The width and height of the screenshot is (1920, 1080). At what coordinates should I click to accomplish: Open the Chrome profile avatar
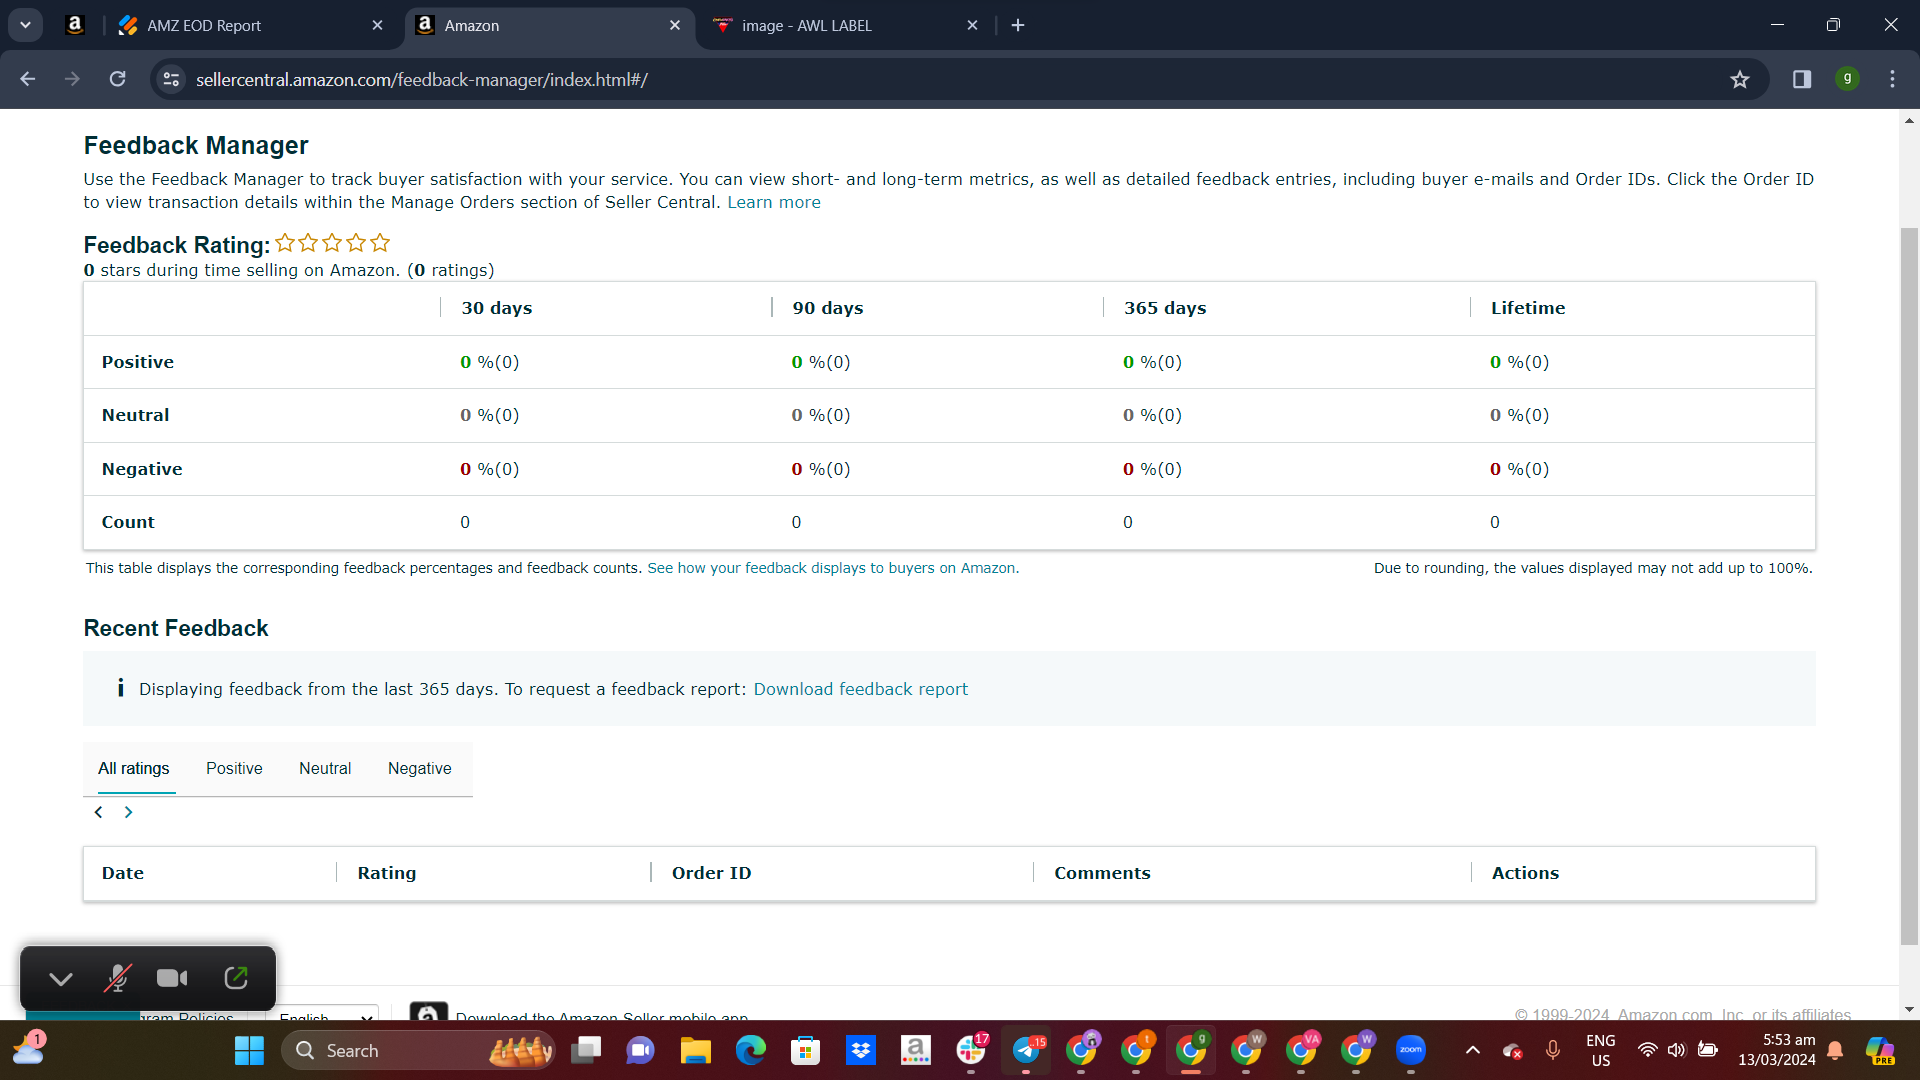(x=1848, y=79)
